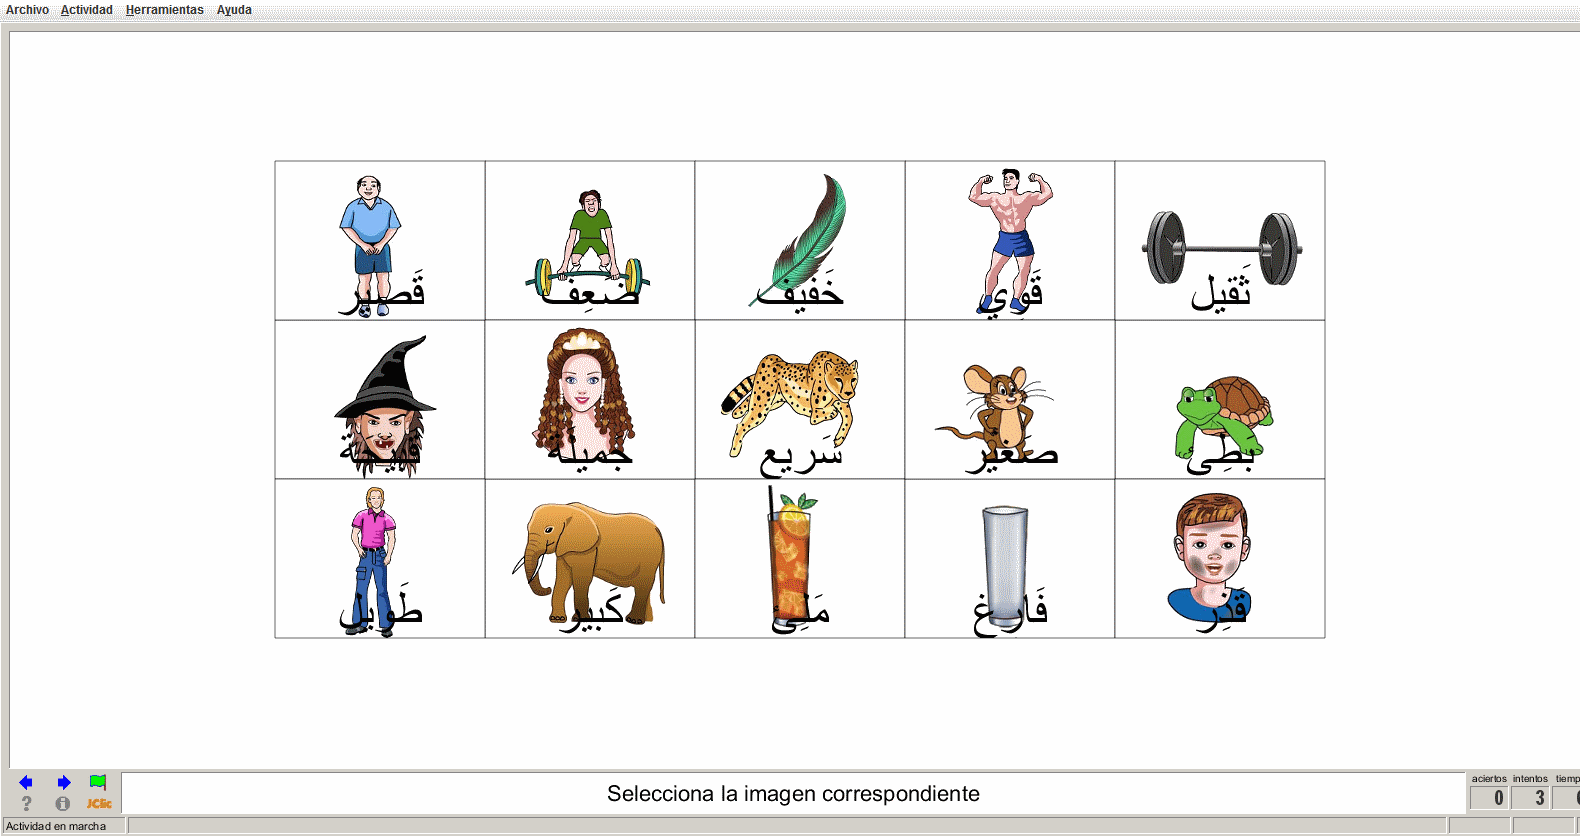Click the JClic logo icon

click(98, 803)
